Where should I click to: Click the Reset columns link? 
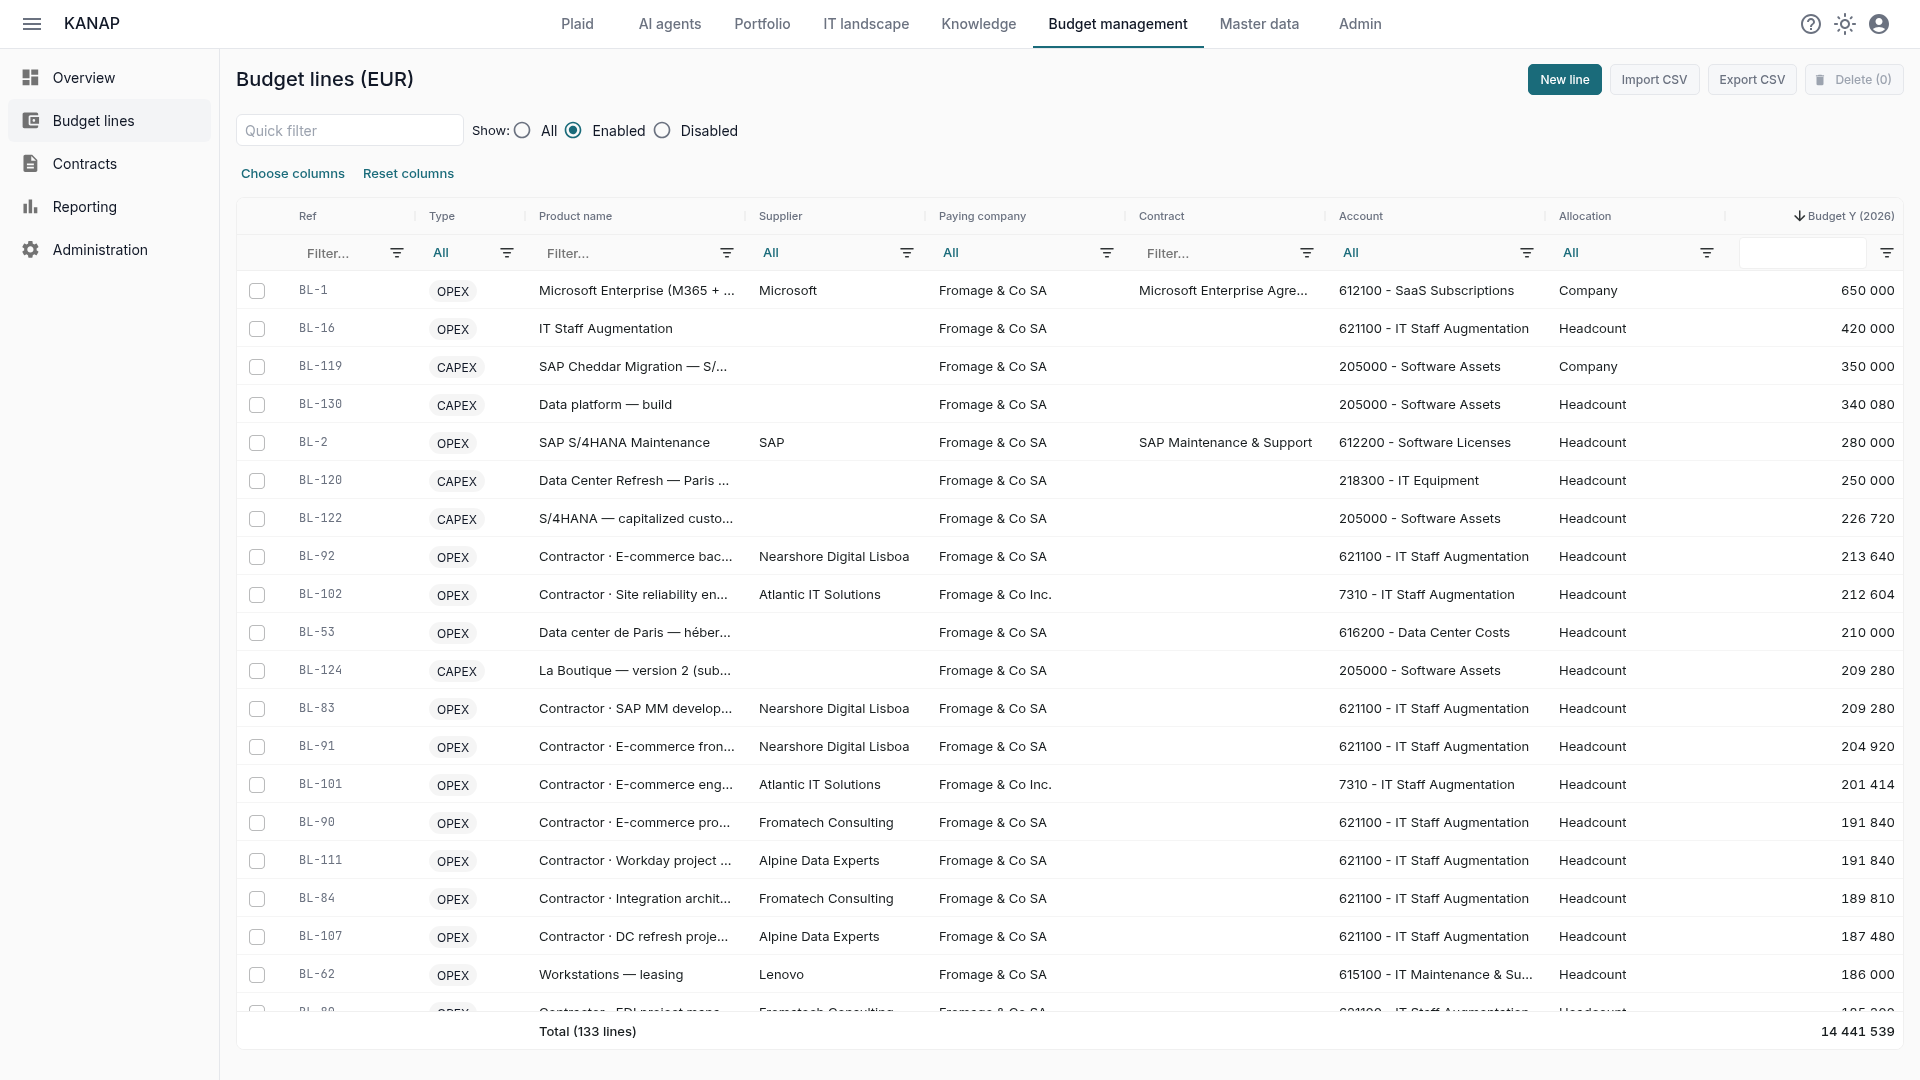pos(408,174)
